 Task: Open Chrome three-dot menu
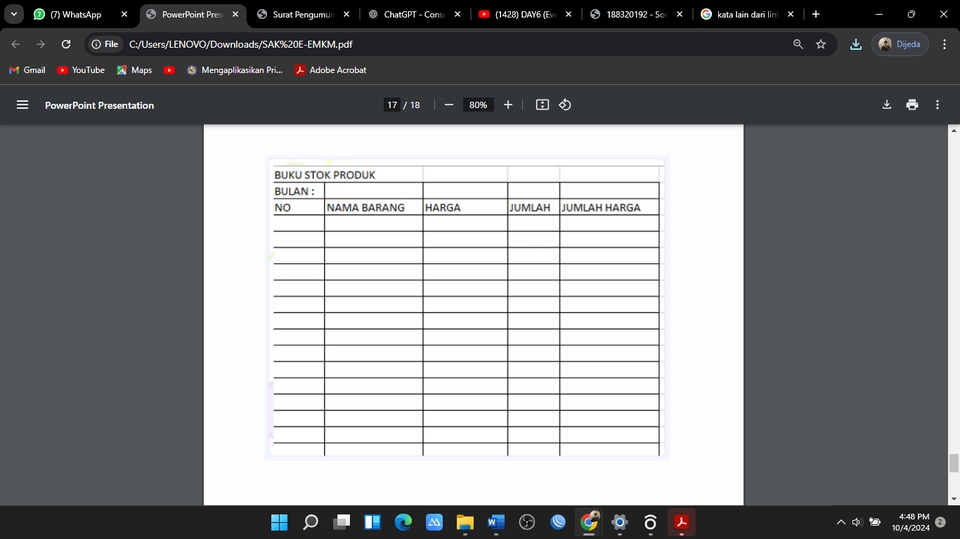tap(945, 44)
